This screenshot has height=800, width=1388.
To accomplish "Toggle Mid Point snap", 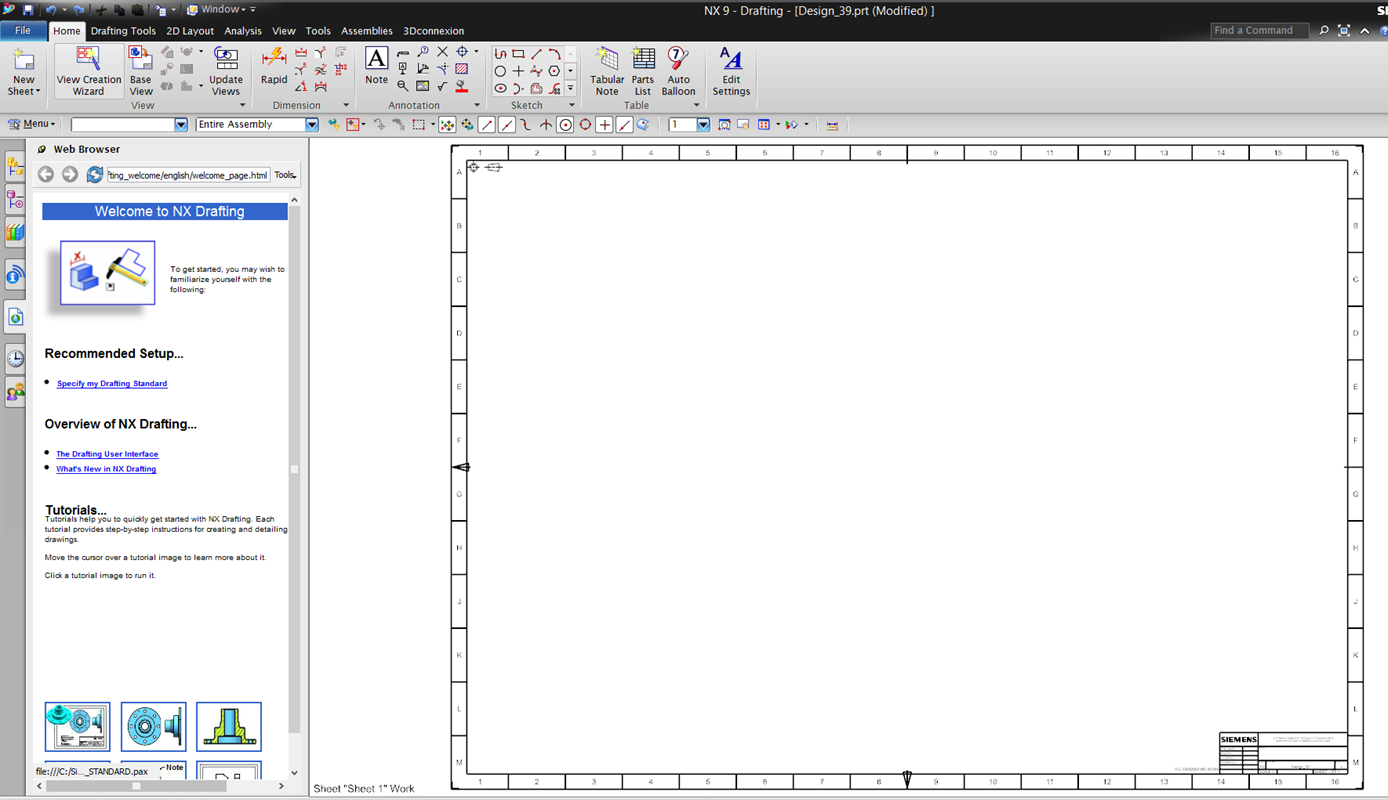I will pos(507,125).
